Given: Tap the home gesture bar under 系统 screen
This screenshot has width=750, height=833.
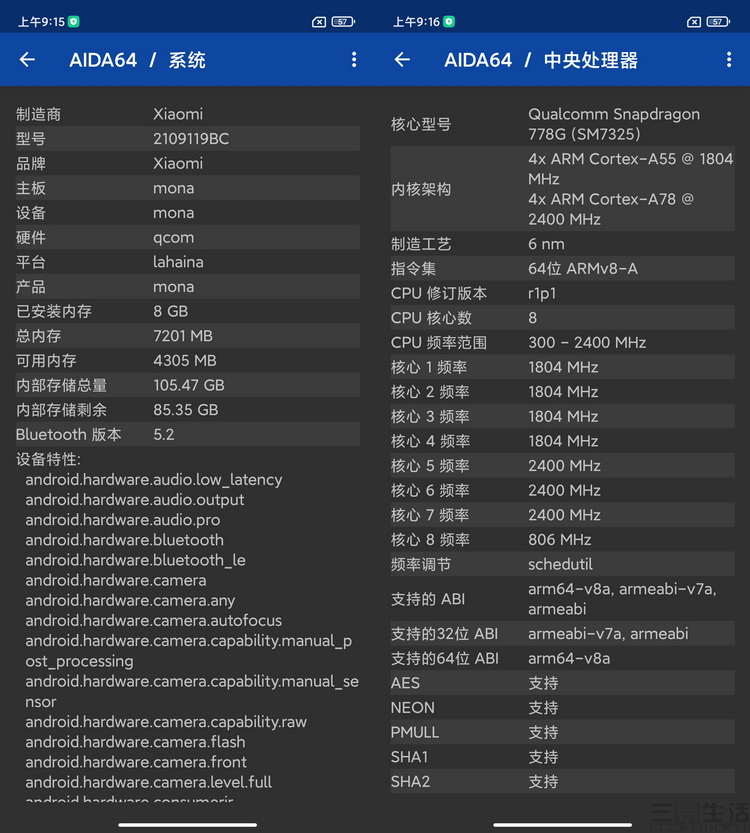Looking at the screenshot, I should 188,825.
